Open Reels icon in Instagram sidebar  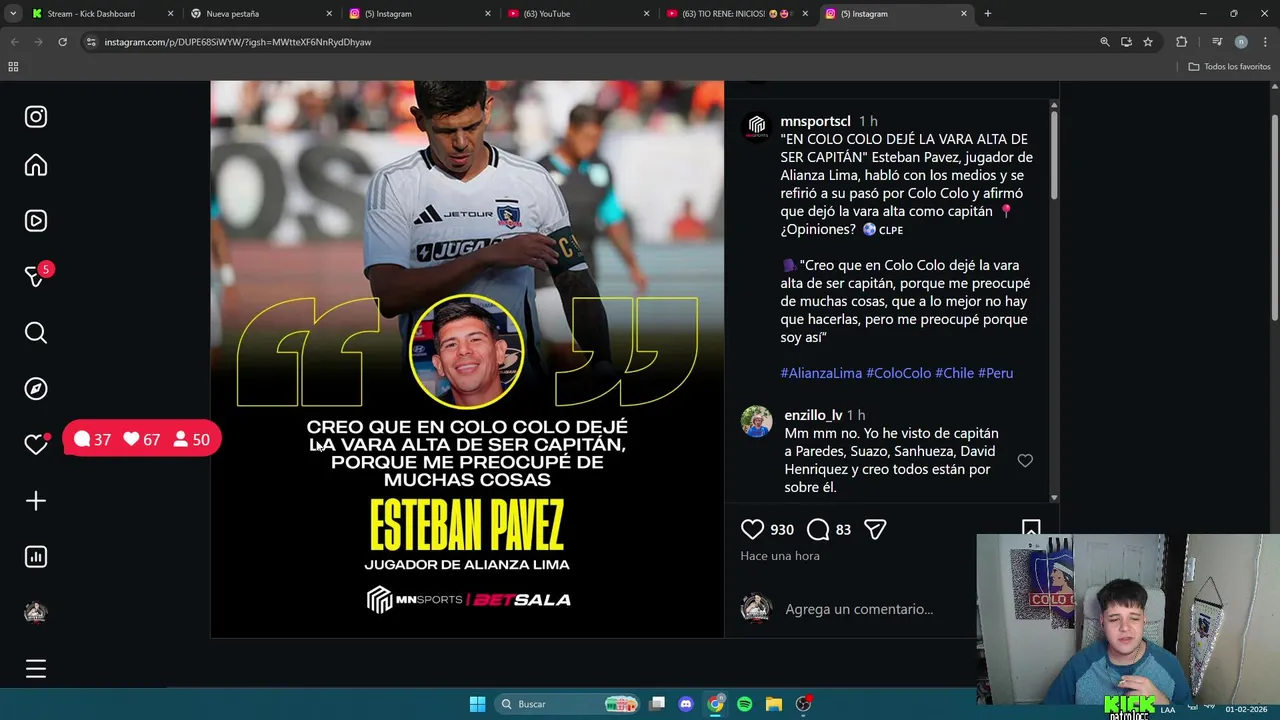36,221
